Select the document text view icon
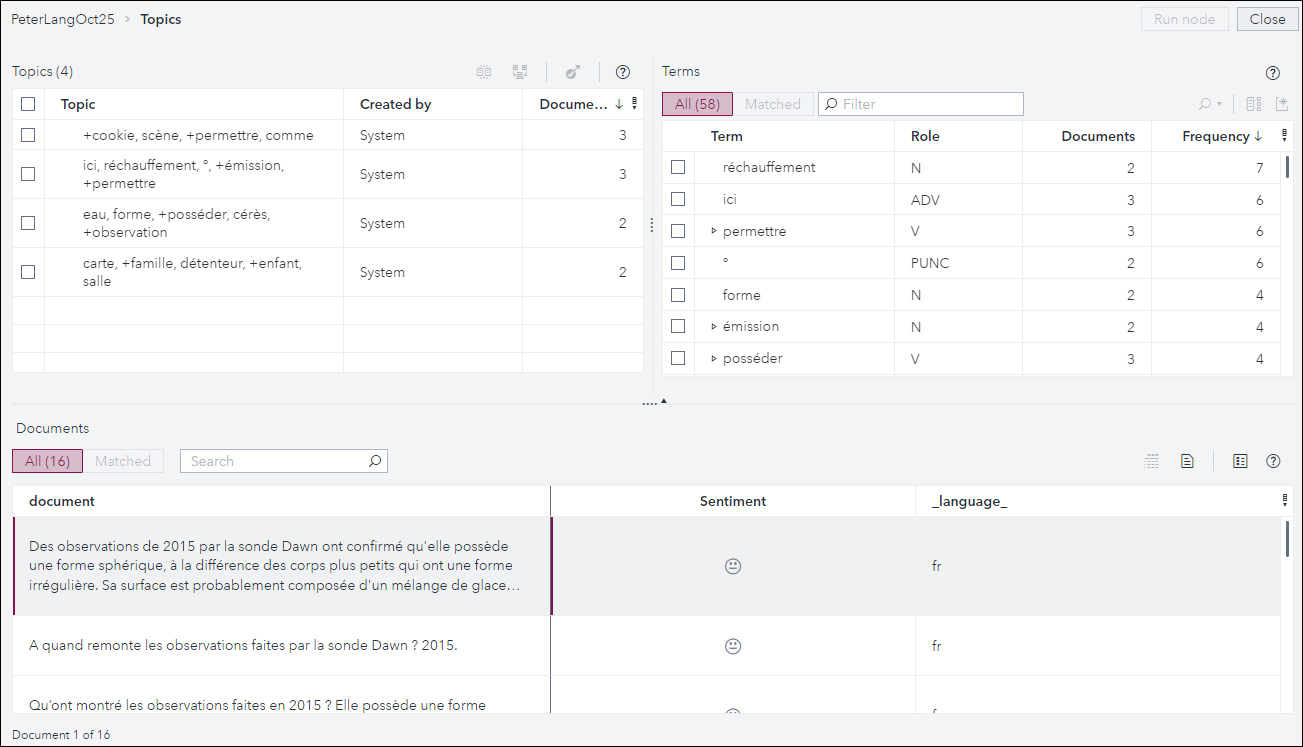1303x747 pixels. tap(1187, 461)
